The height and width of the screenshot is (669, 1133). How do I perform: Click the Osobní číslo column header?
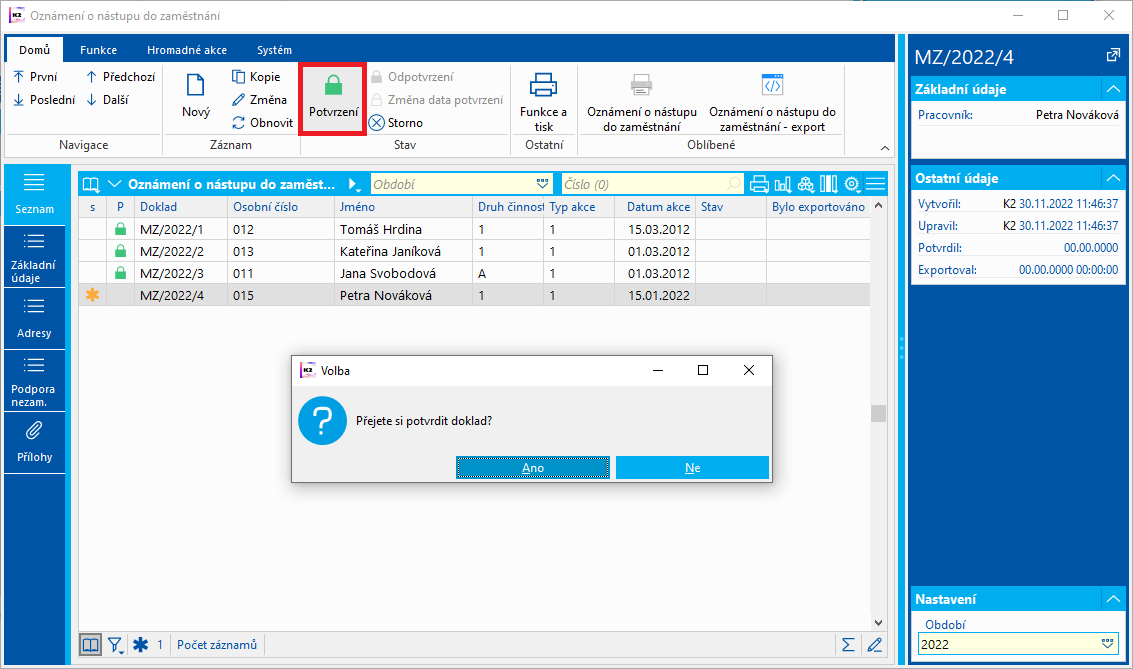[x=281, y=207]
